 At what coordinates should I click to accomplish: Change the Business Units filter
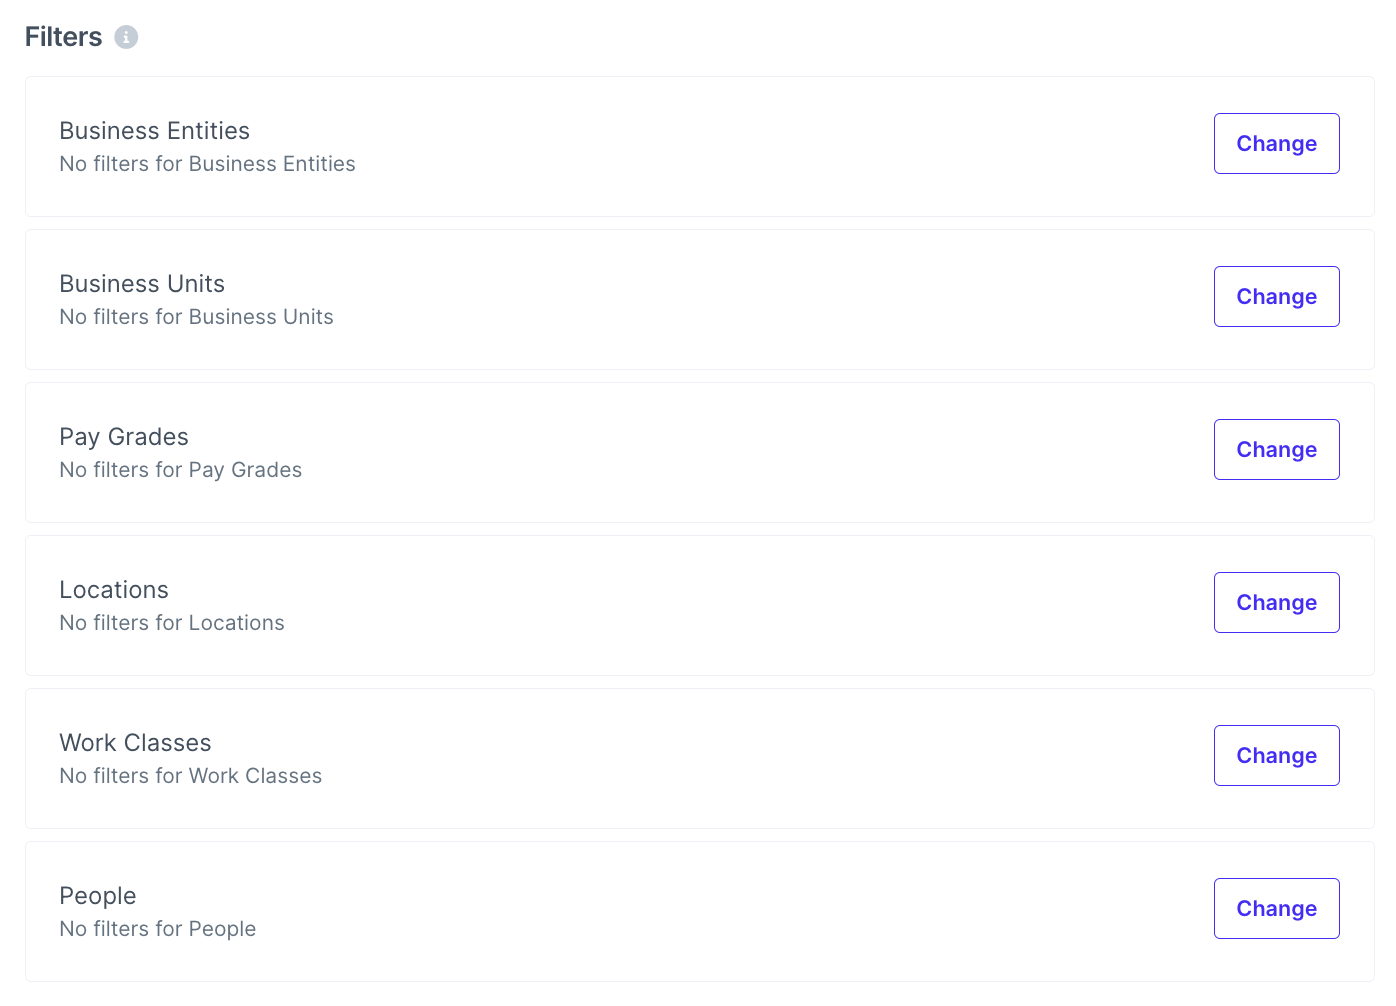(x=1276, y=297)
